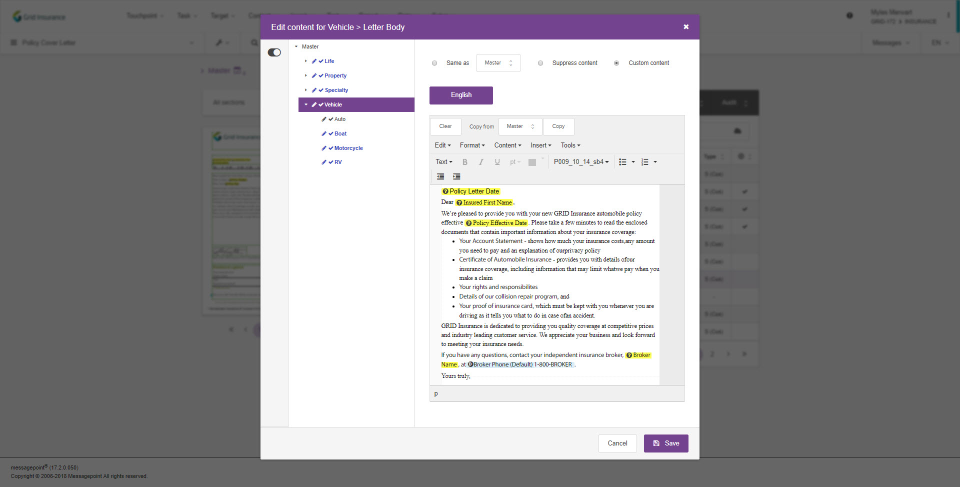Screen dimensions: 960x487
Task: Open the bulleted list style arrow
Action: click(633, 162)
